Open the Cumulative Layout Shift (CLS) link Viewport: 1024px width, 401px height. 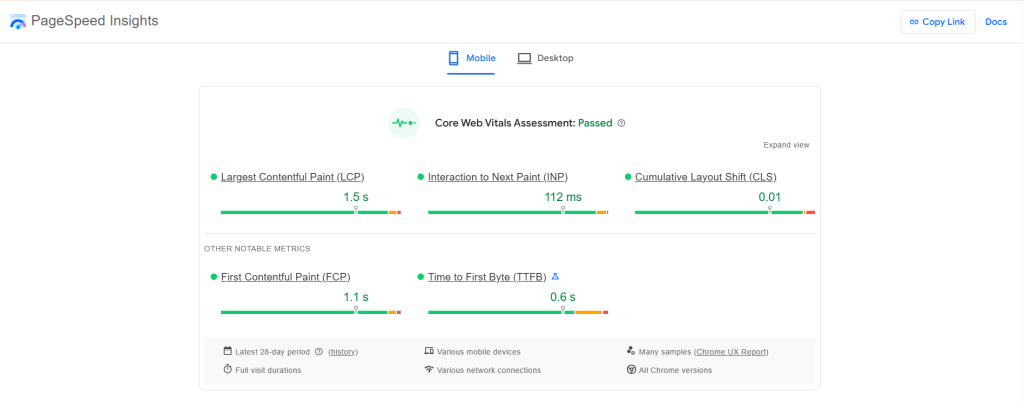pos(705,177)
